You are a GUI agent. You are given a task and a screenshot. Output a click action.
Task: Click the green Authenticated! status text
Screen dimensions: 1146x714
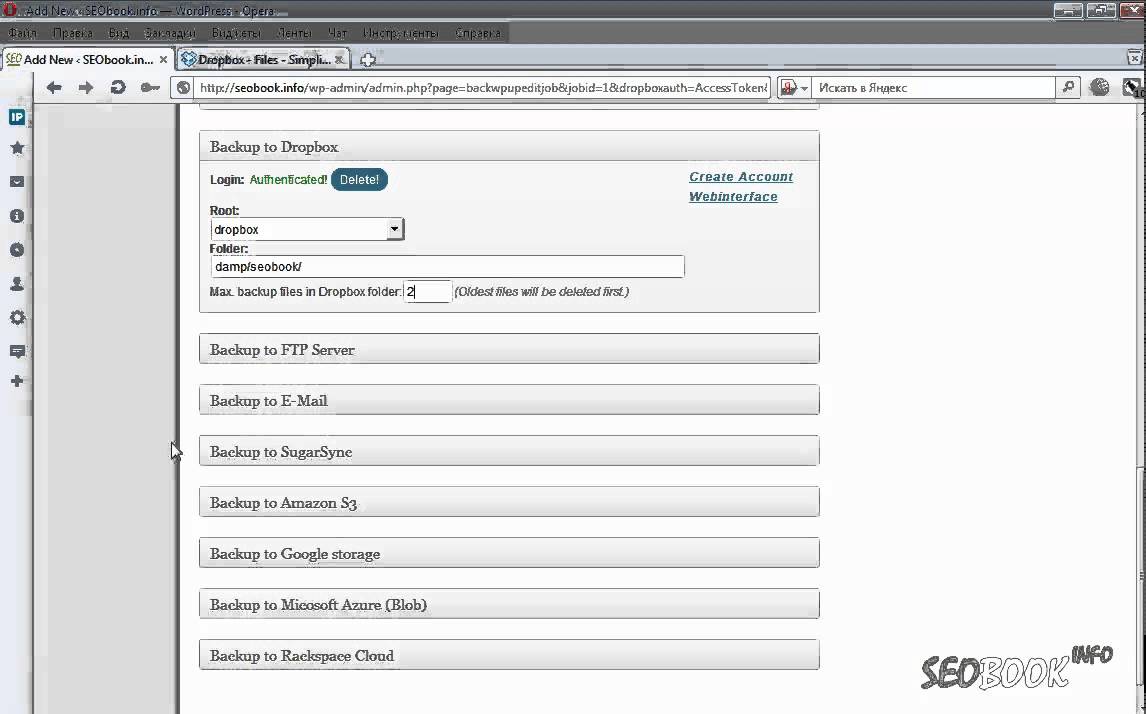click(288, 180)
